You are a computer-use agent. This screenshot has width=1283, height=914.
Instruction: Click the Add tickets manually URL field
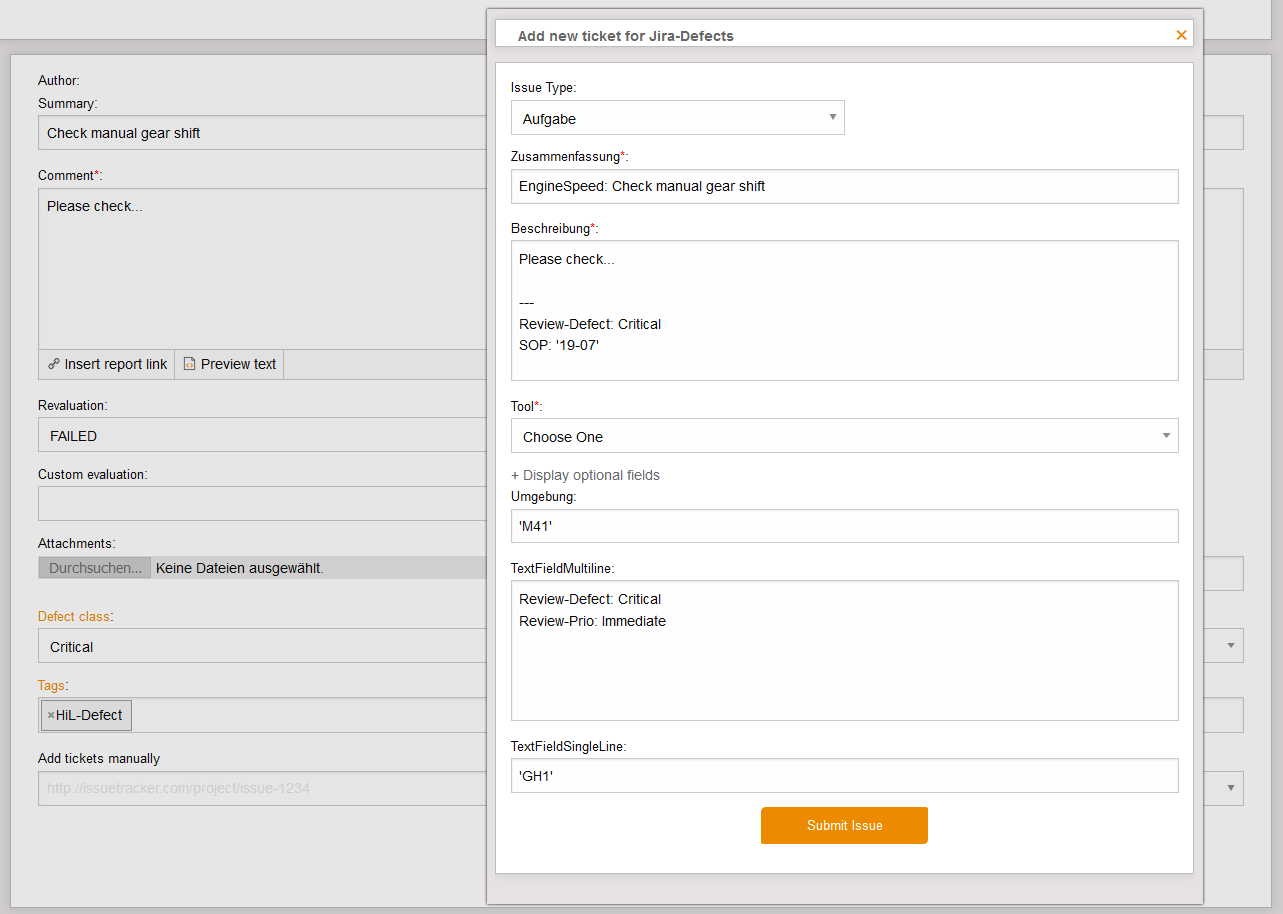260,788
